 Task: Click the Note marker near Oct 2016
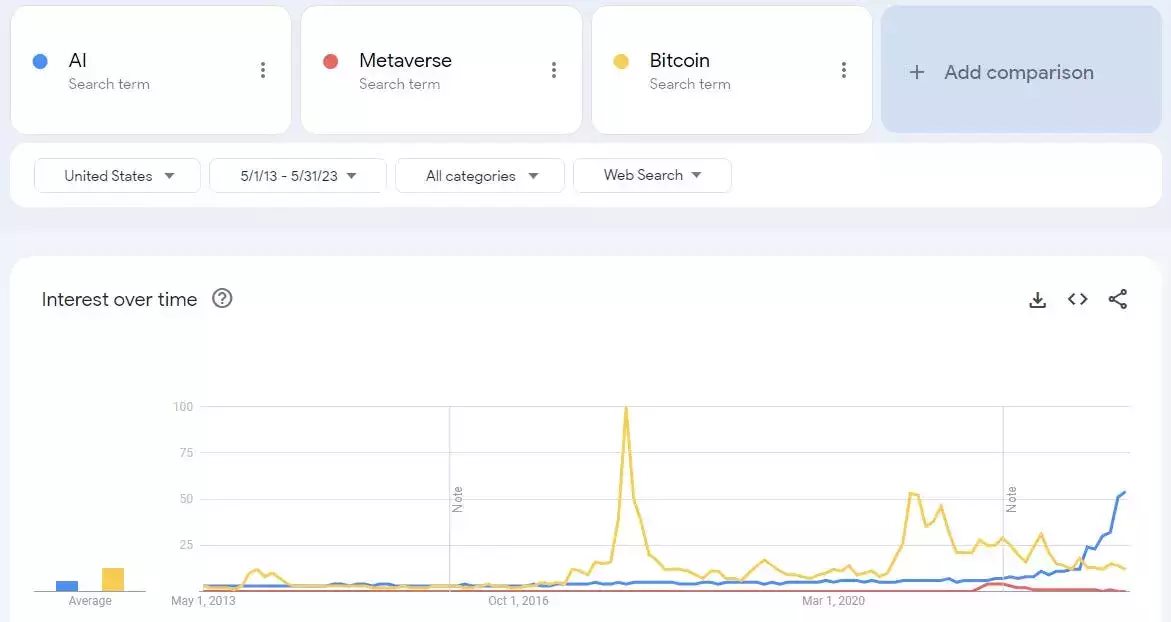coord(457,499)
